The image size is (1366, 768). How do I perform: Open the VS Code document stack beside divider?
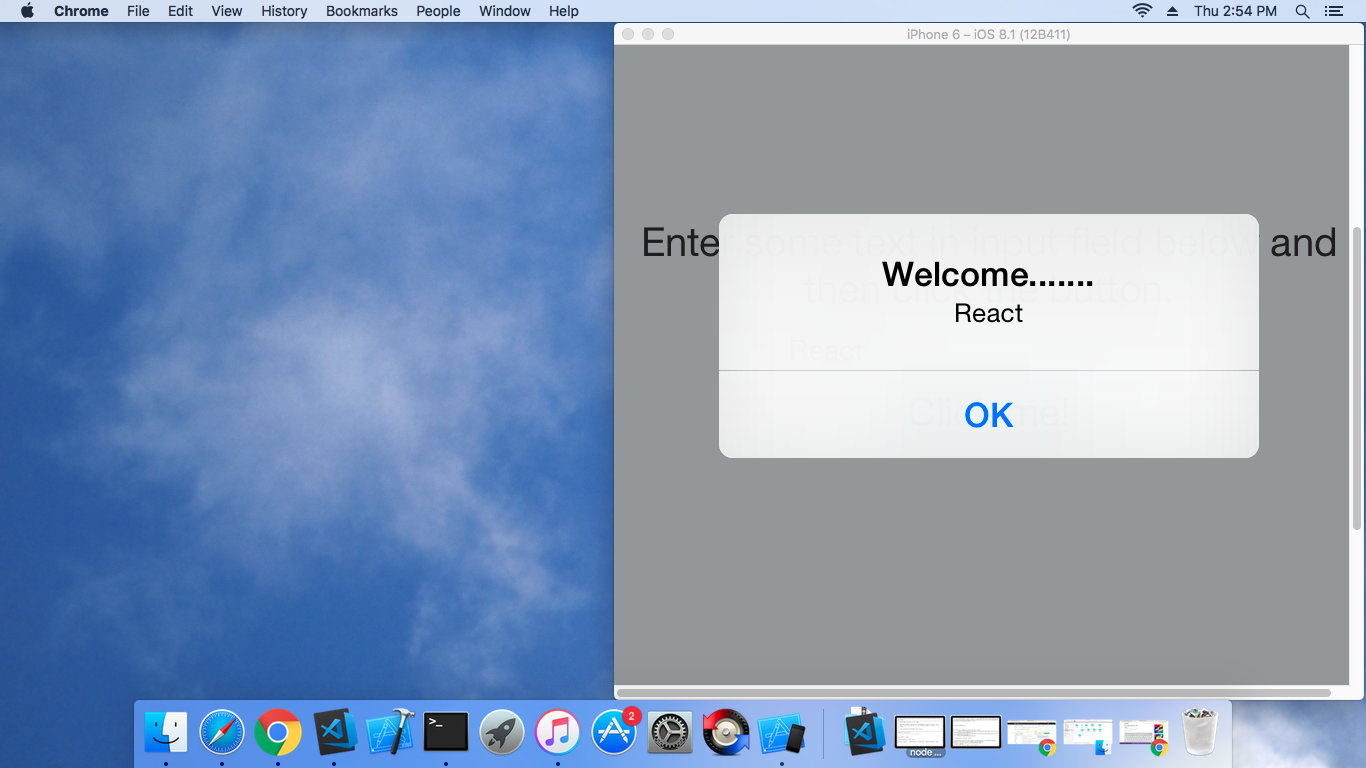[864, 732]
